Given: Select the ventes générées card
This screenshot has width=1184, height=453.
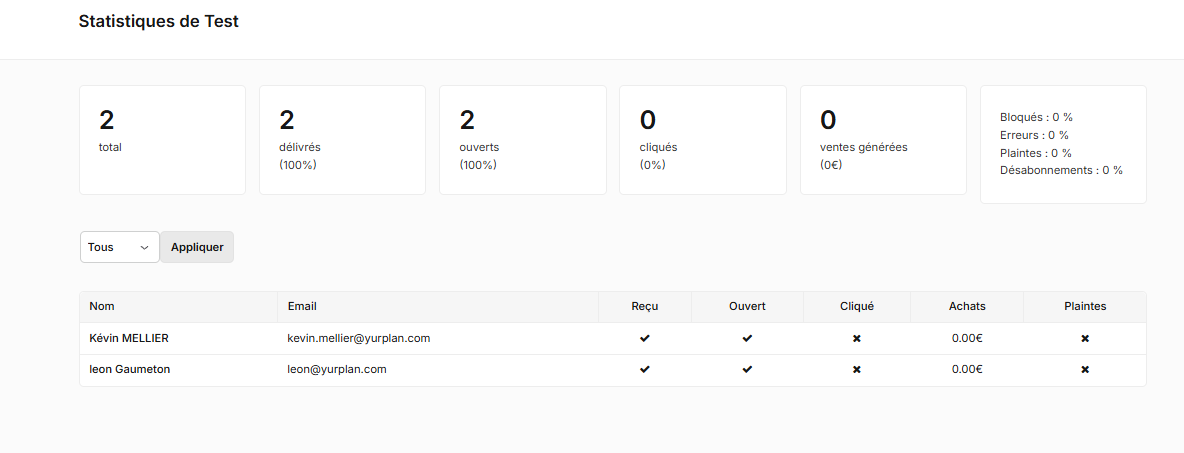Looking at the screenshot, I should pyautogui.click(x=883, y=140).
